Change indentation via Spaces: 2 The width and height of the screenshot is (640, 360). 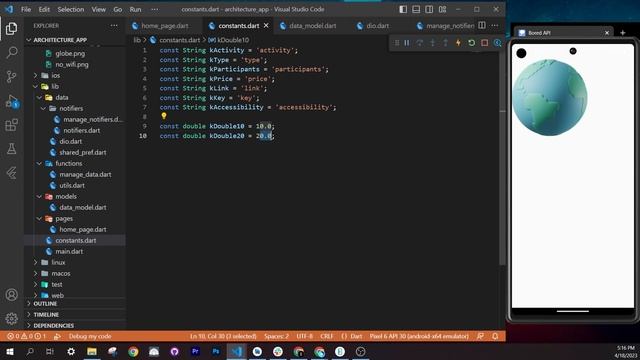point(276,336)
